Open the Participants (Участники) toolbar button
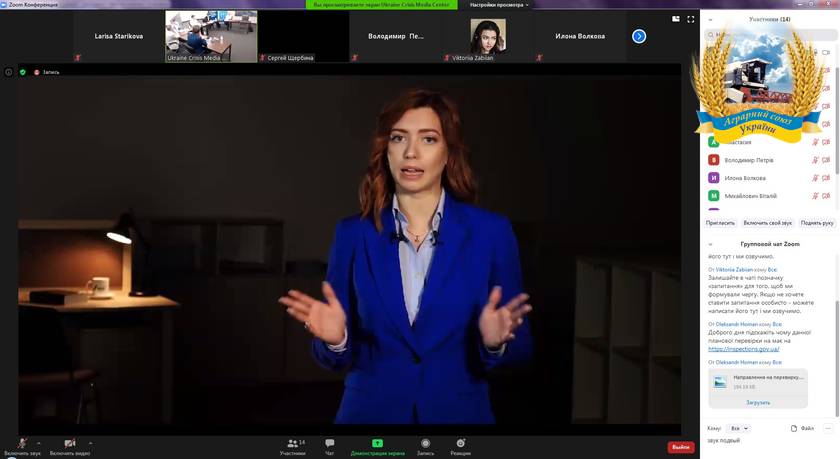The image size is (840, 459). point(293,447)
